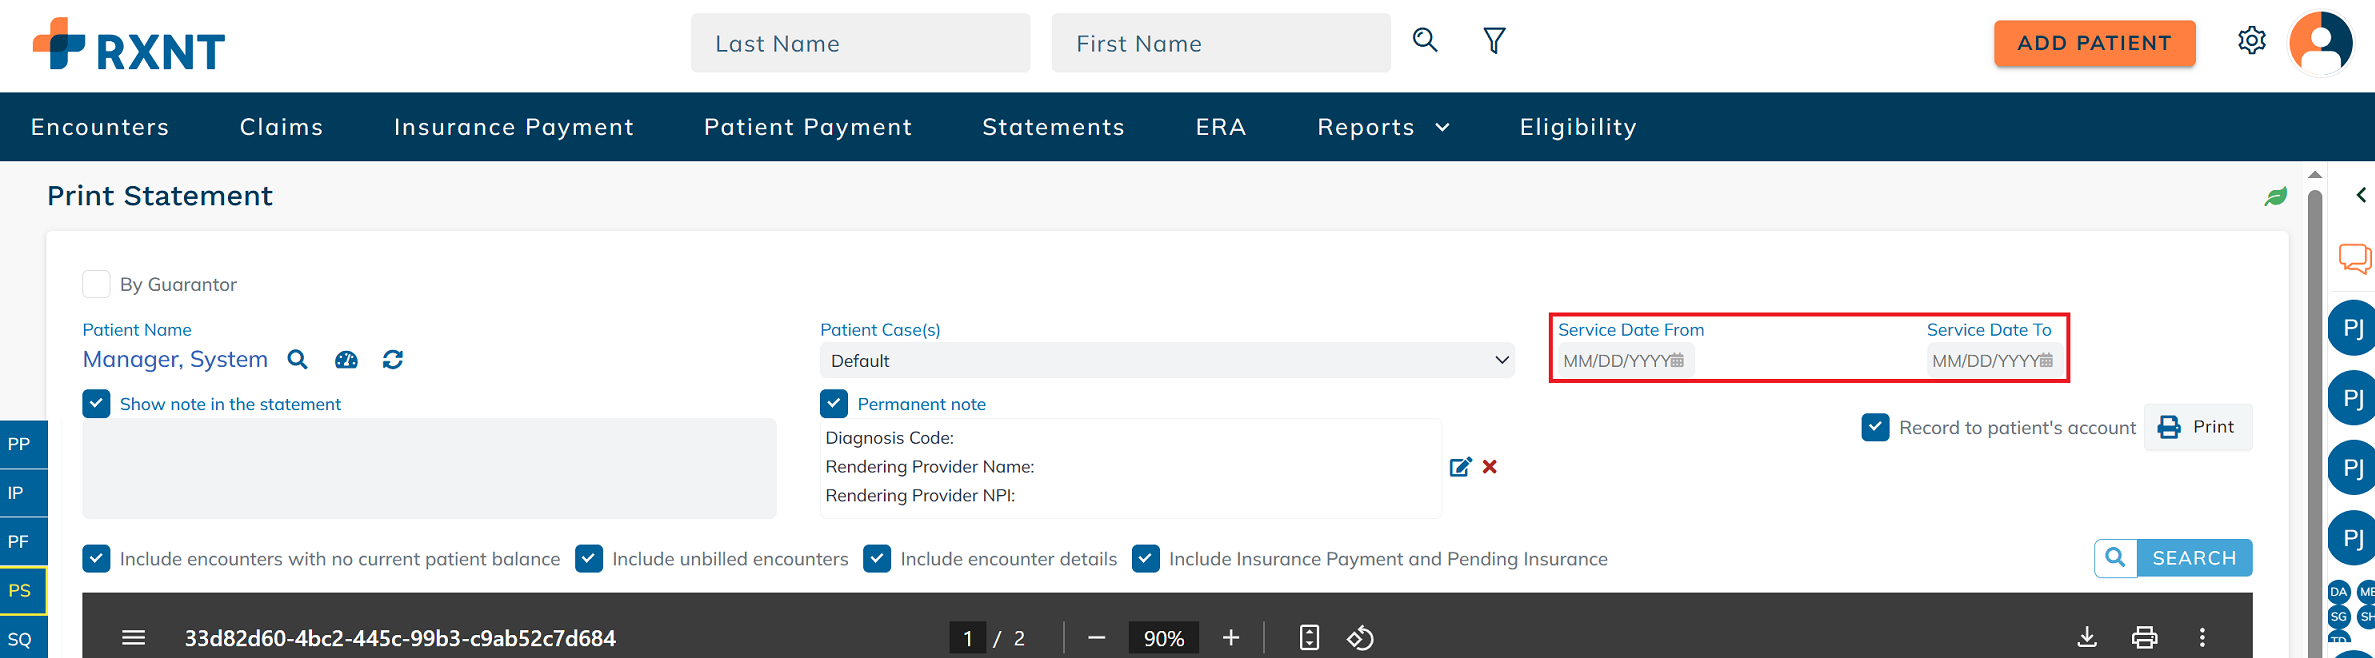
Task: Toggle the By Guarantor checkbox
Action: point(96,284)
